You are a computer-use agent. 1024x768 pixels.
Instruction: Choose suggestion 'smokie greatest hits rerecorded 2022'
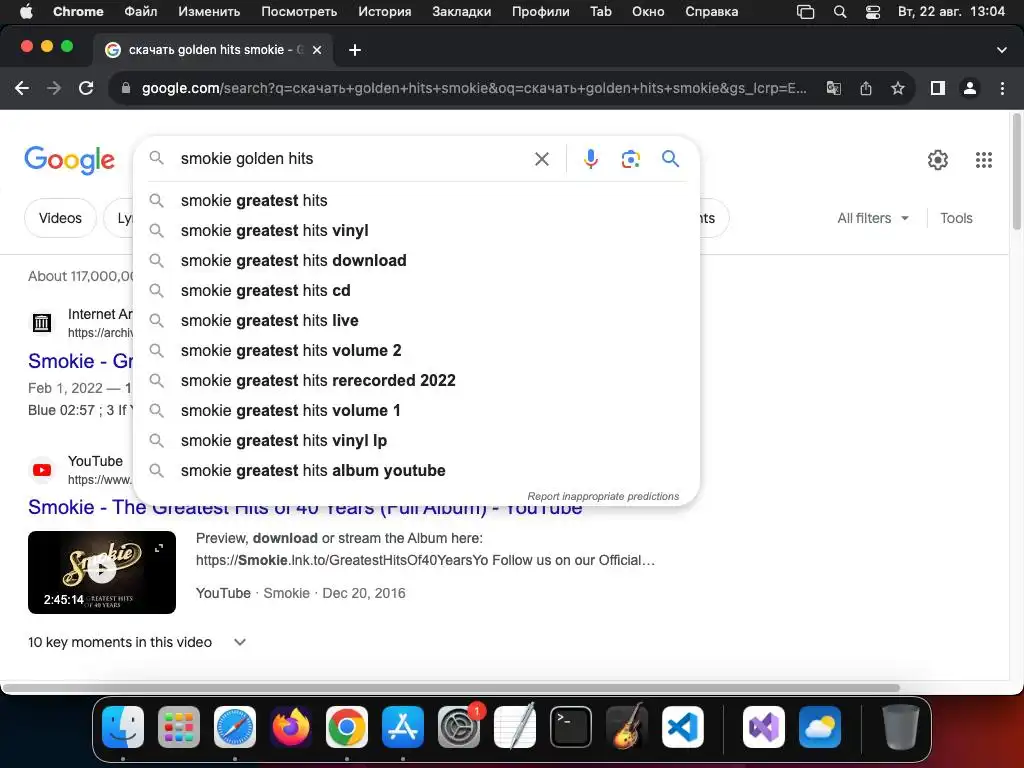pos(416,381)
